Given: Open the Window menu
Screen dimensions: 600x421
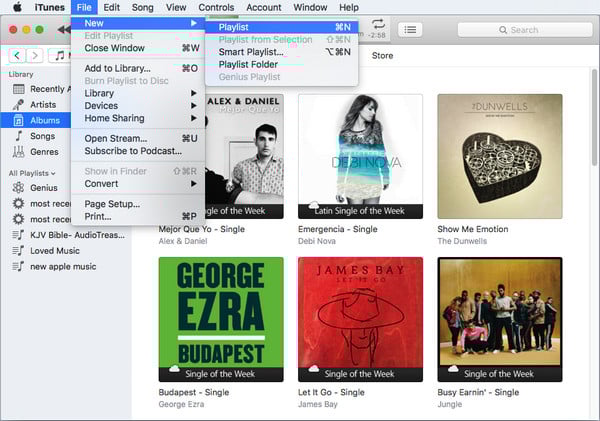Looking at the screenshot, I should 310,7.
